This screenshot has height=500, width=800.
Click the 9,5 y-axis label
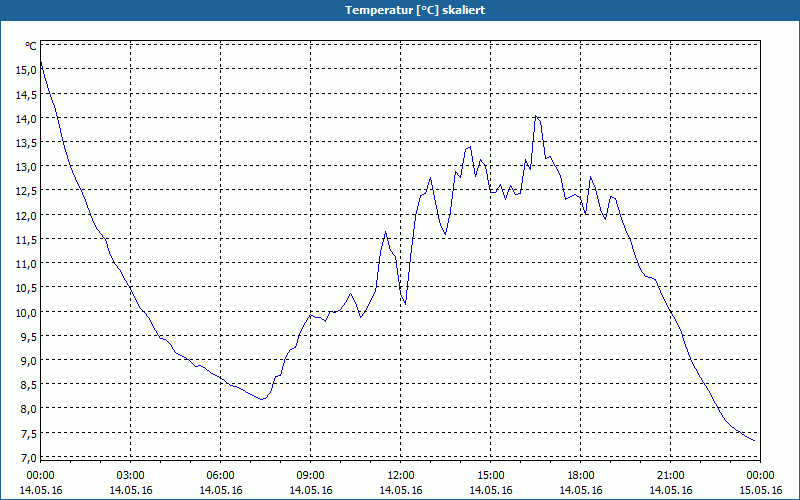pyautogui.click(x=28, y=337)
